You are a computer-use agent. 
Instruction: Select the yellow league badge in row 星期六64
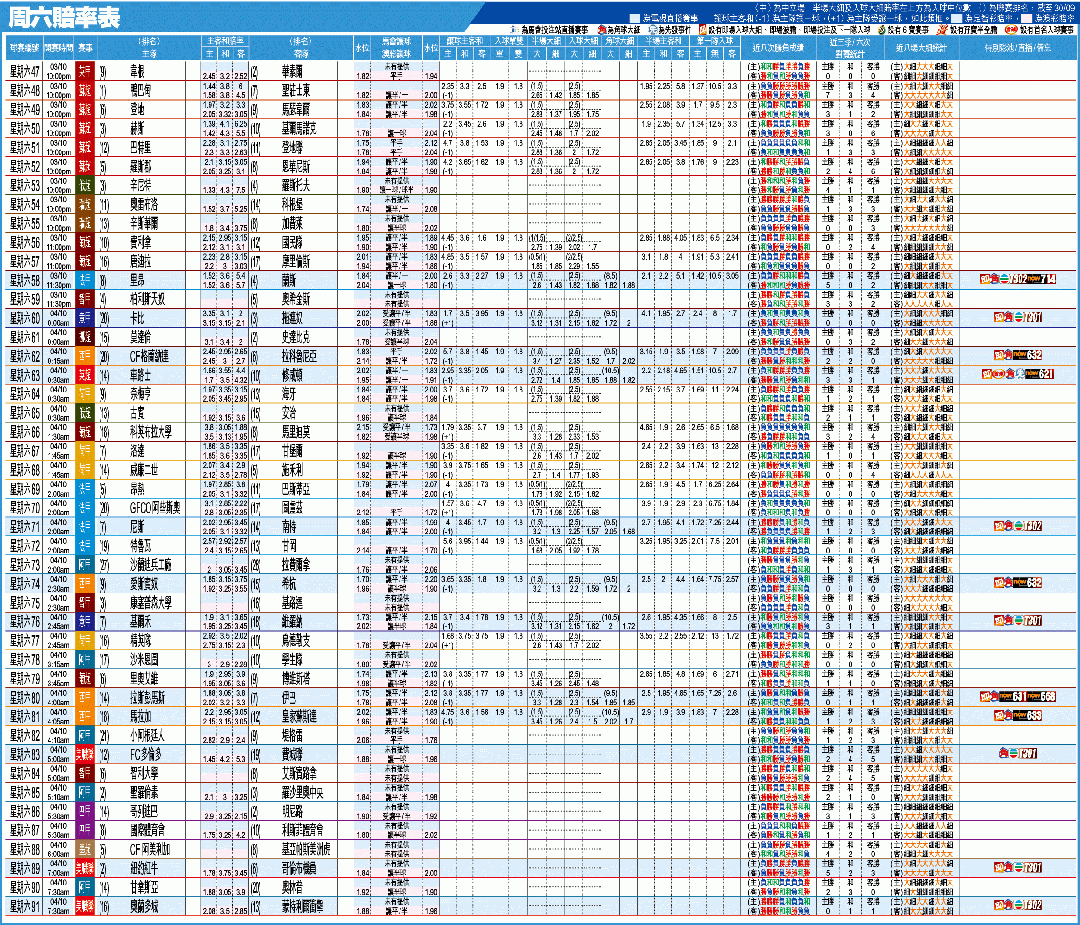click(85, 394)
